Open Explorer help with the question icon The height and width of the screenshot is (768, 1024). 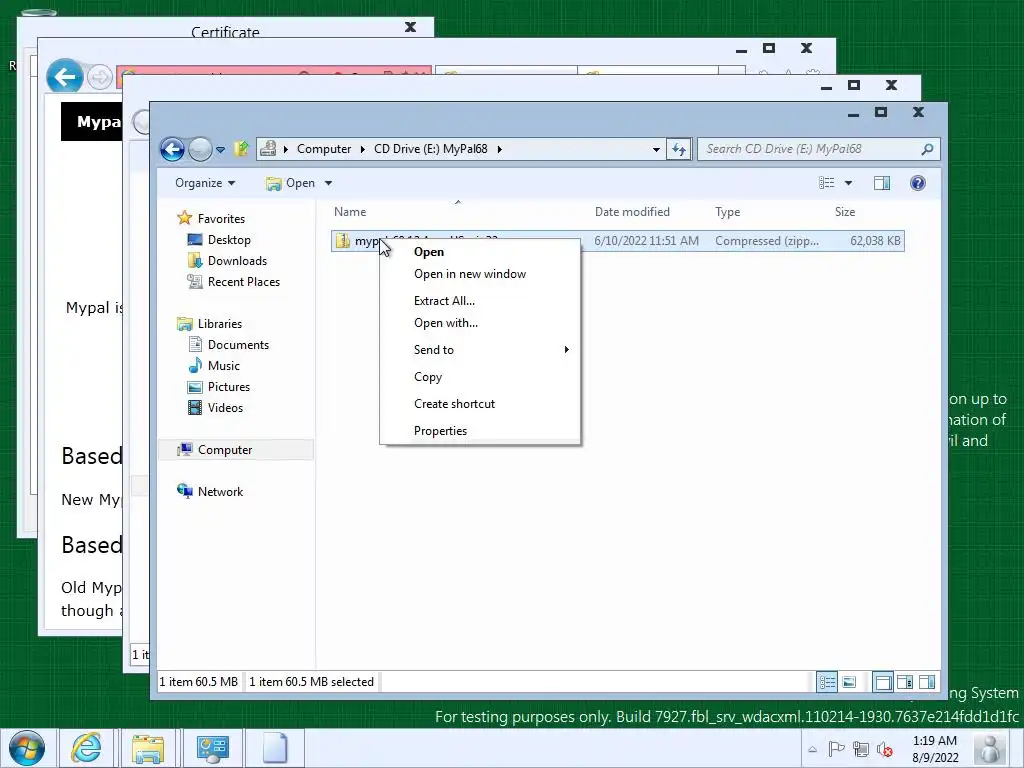[x=918, y=183]
